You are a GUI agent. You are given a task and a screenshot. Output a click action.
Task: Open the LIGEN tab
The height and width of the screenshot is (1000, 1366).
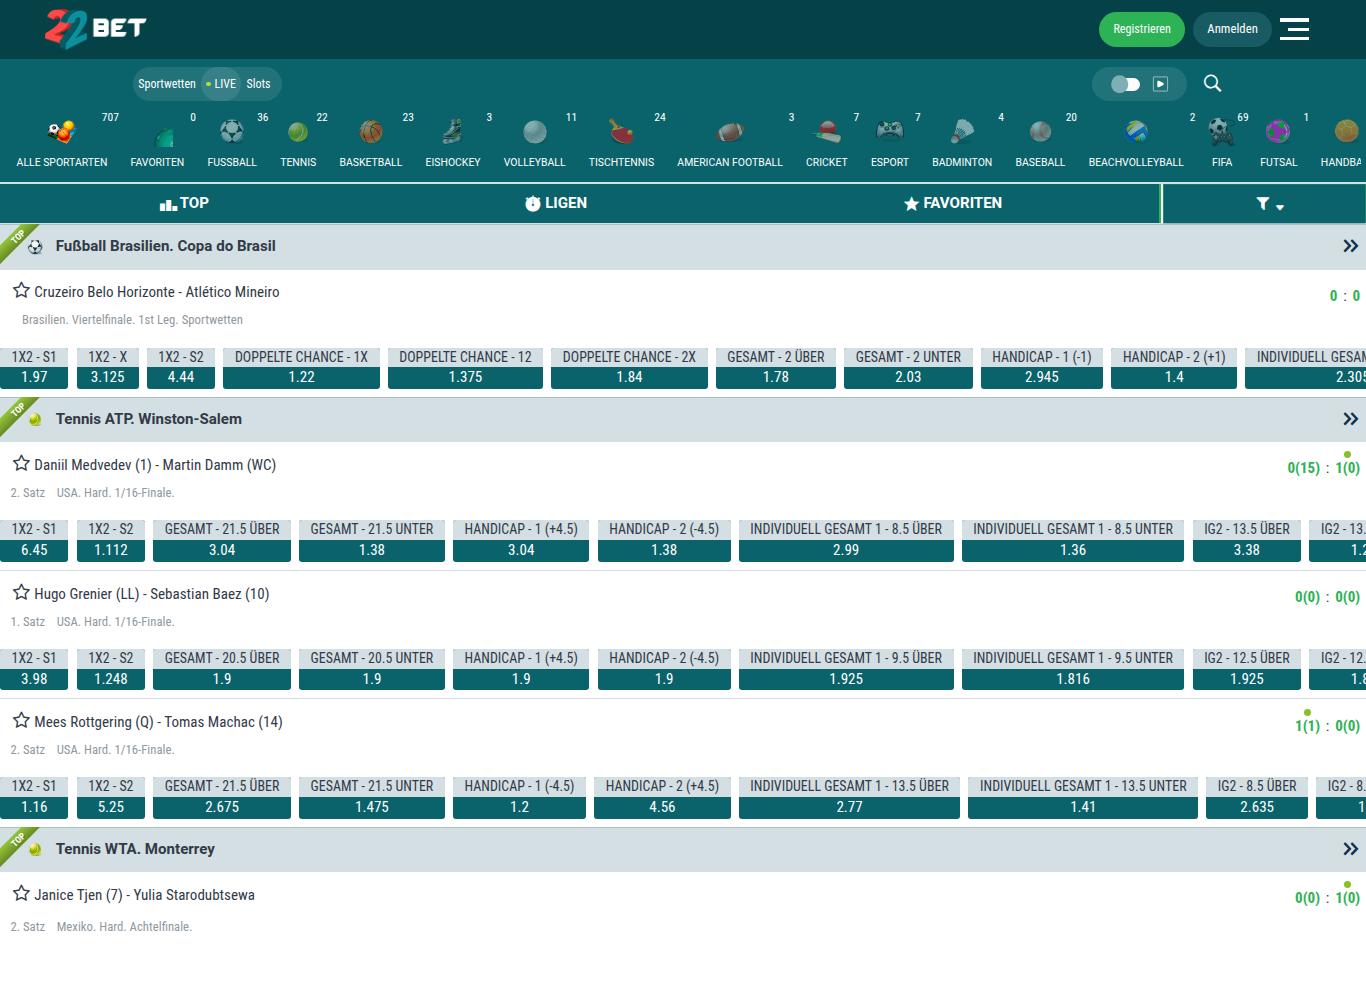coord(556,203)
